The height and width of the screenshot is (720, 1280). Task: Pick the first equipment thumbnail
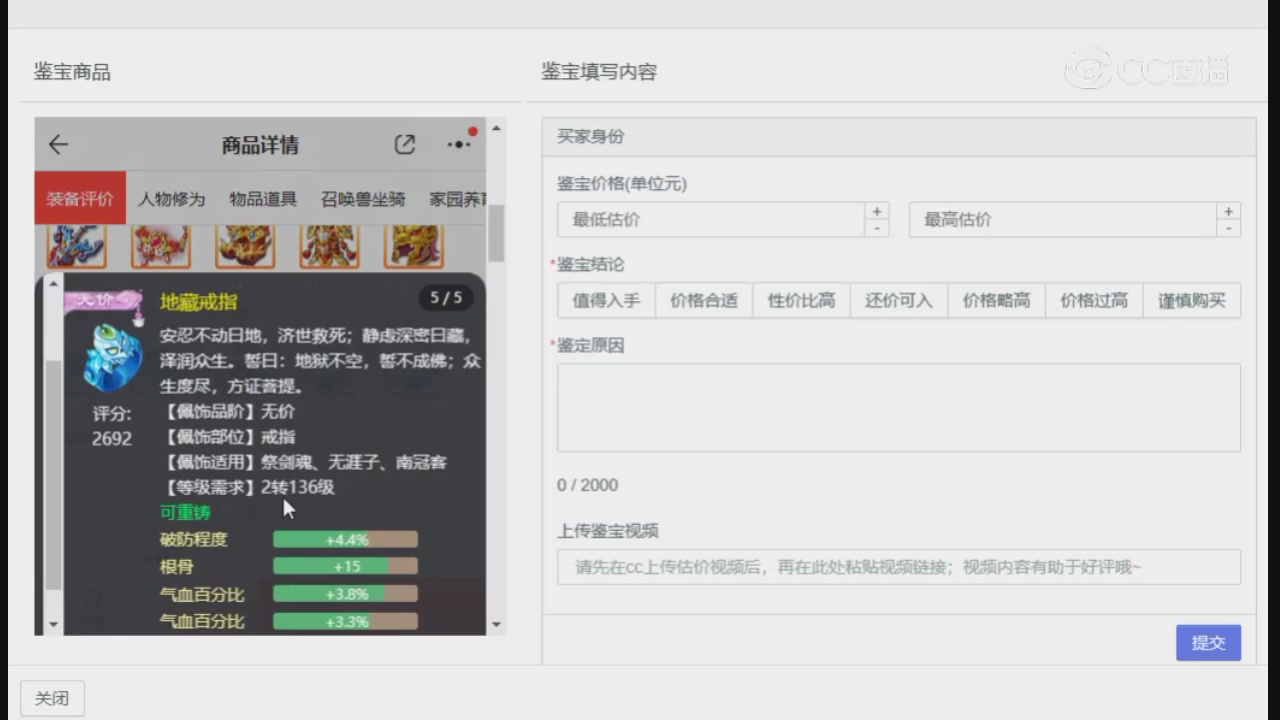click(76, 246)
